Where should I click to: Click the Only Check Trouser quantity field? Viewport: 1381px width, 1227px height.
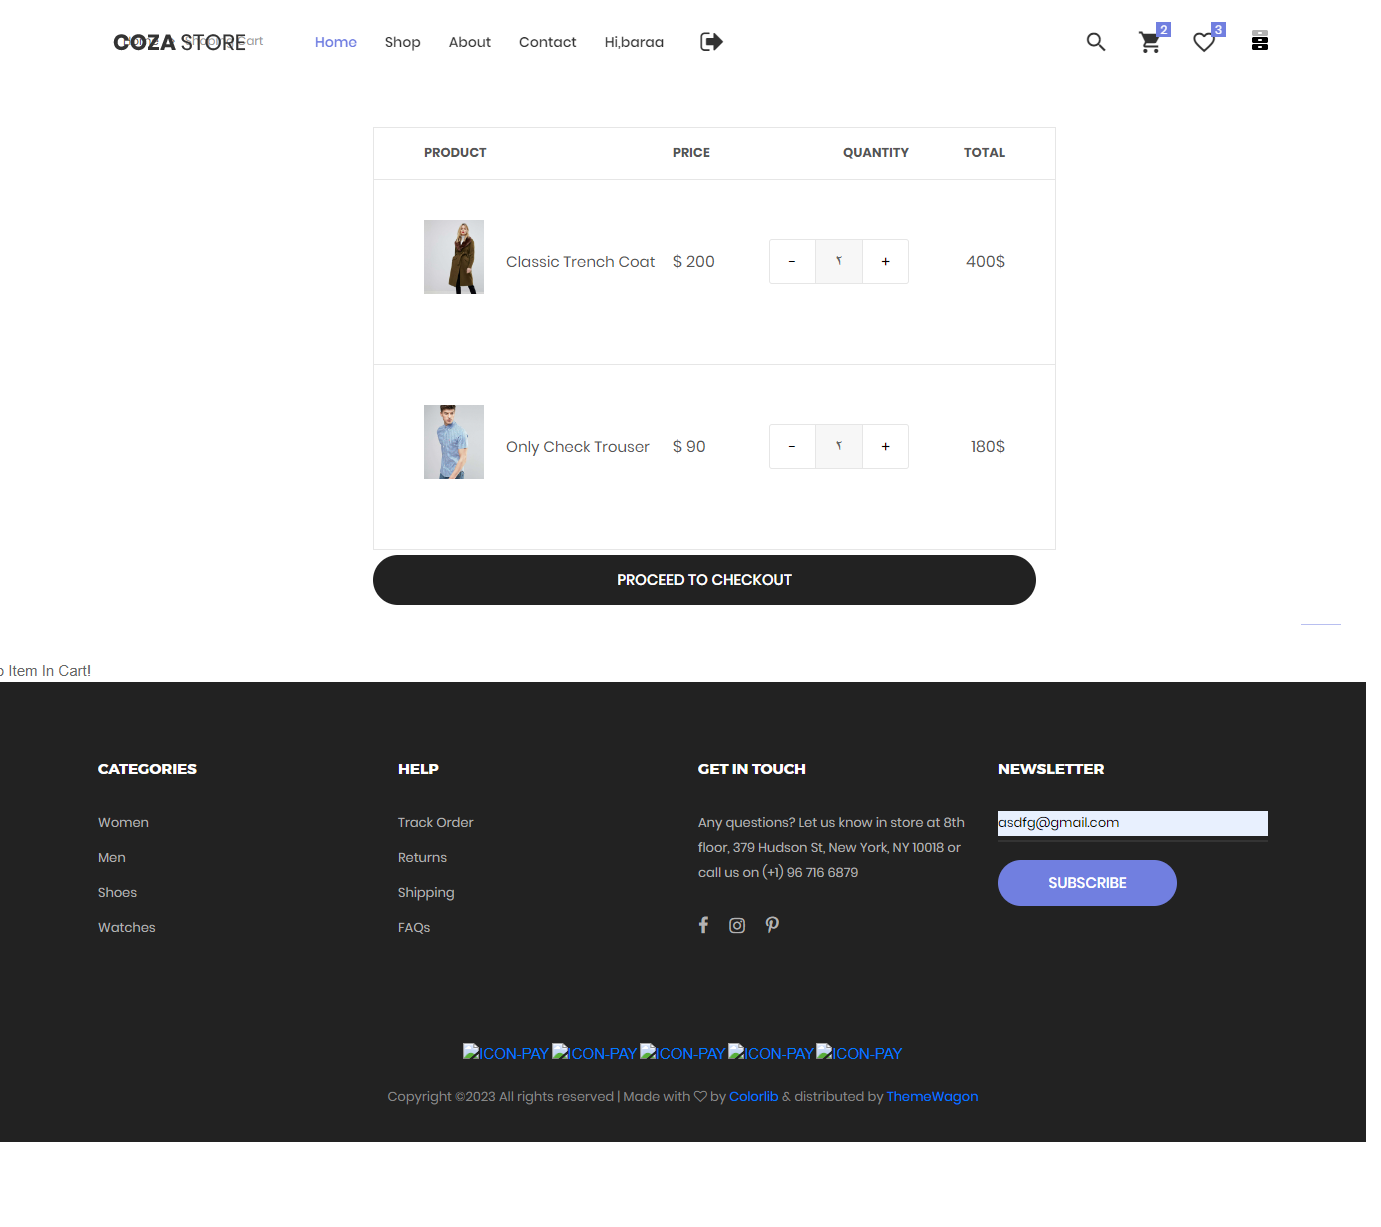[x=839, y=447]
